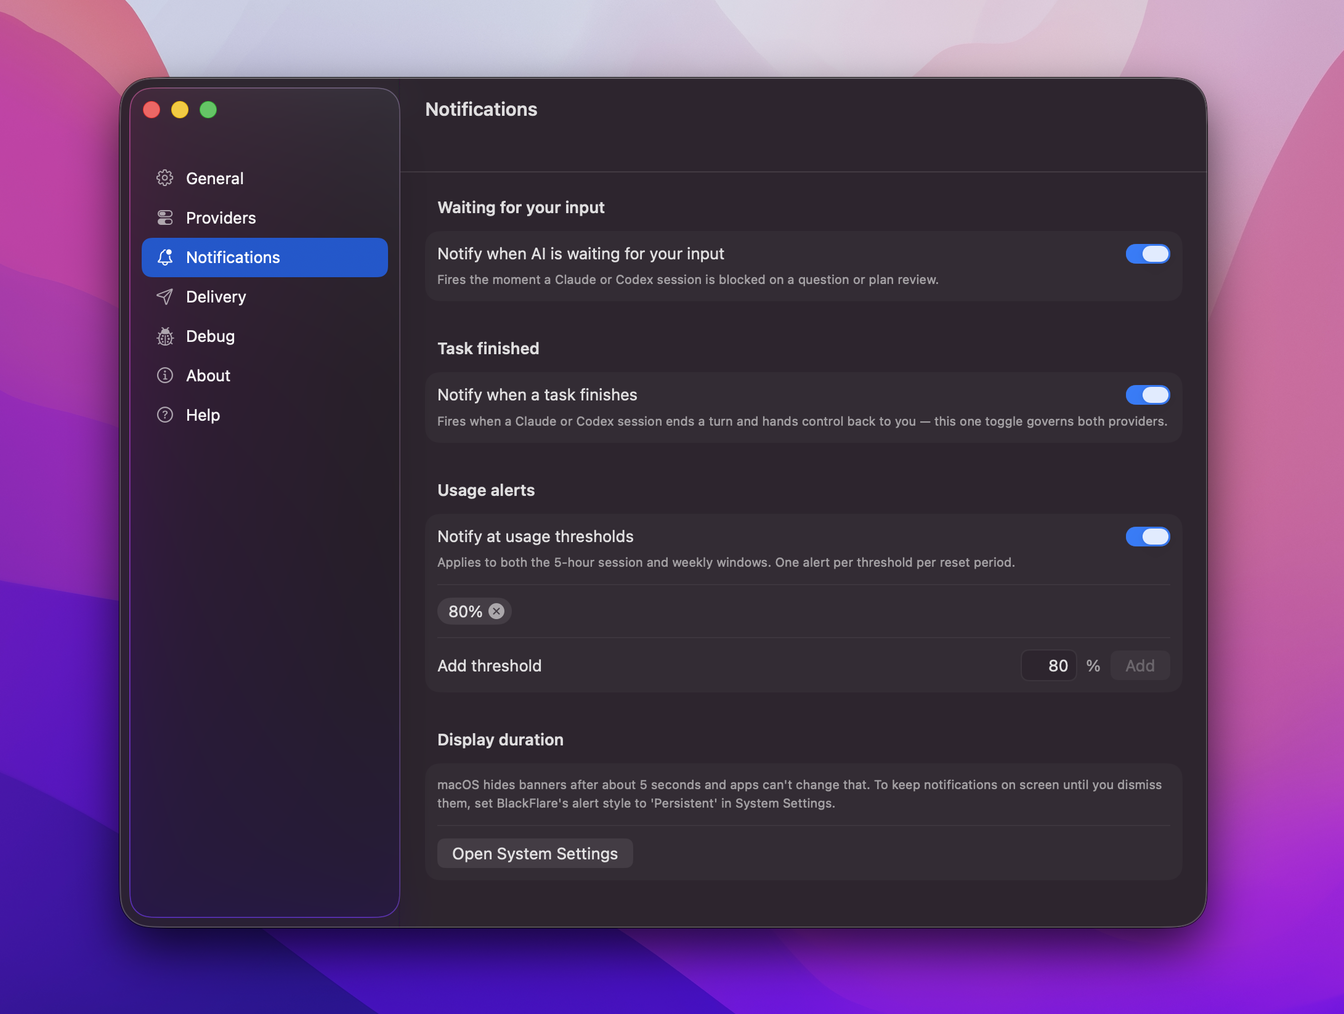Go to the Delivery section
Viewport: 1344px width, 1014px height.
pos(265,297)
